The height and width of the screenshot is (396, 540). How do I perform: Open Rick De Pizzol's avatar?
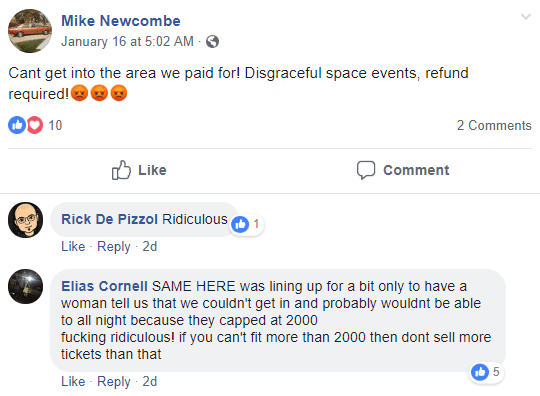[25, 220]
